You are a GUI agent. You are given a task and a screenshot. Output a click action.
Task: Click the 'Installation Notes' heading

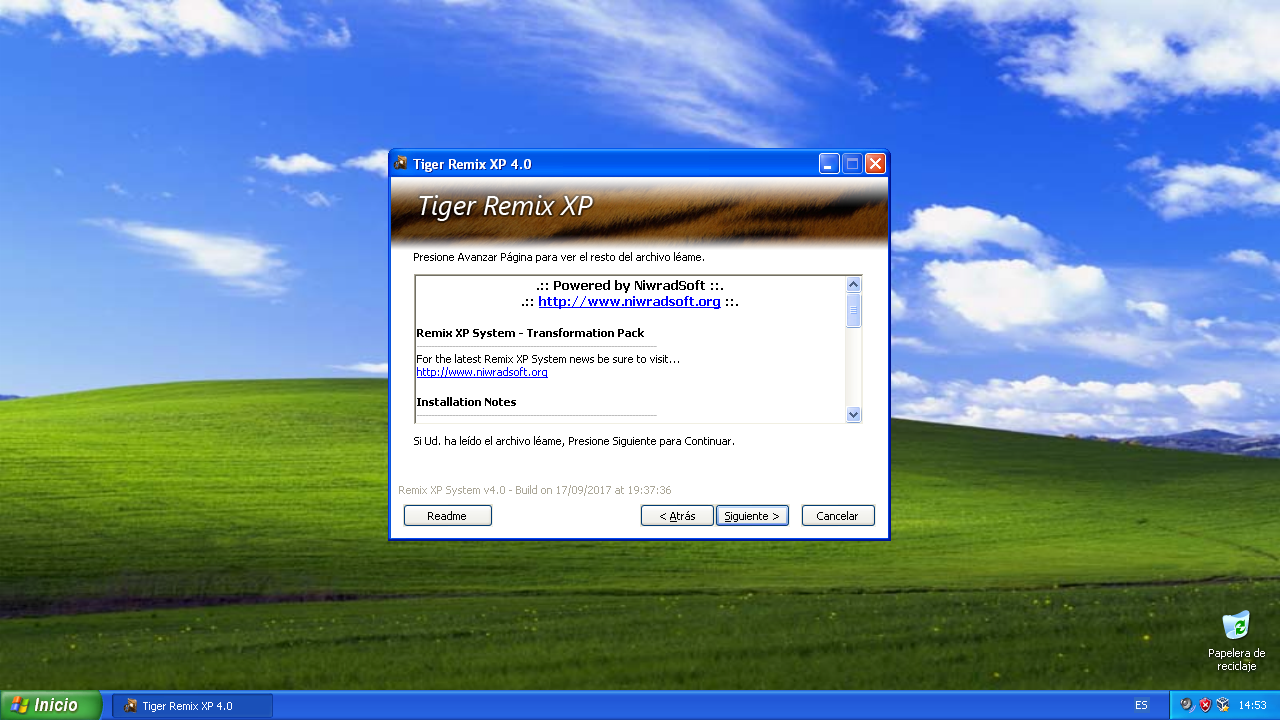tap(466, 402)
